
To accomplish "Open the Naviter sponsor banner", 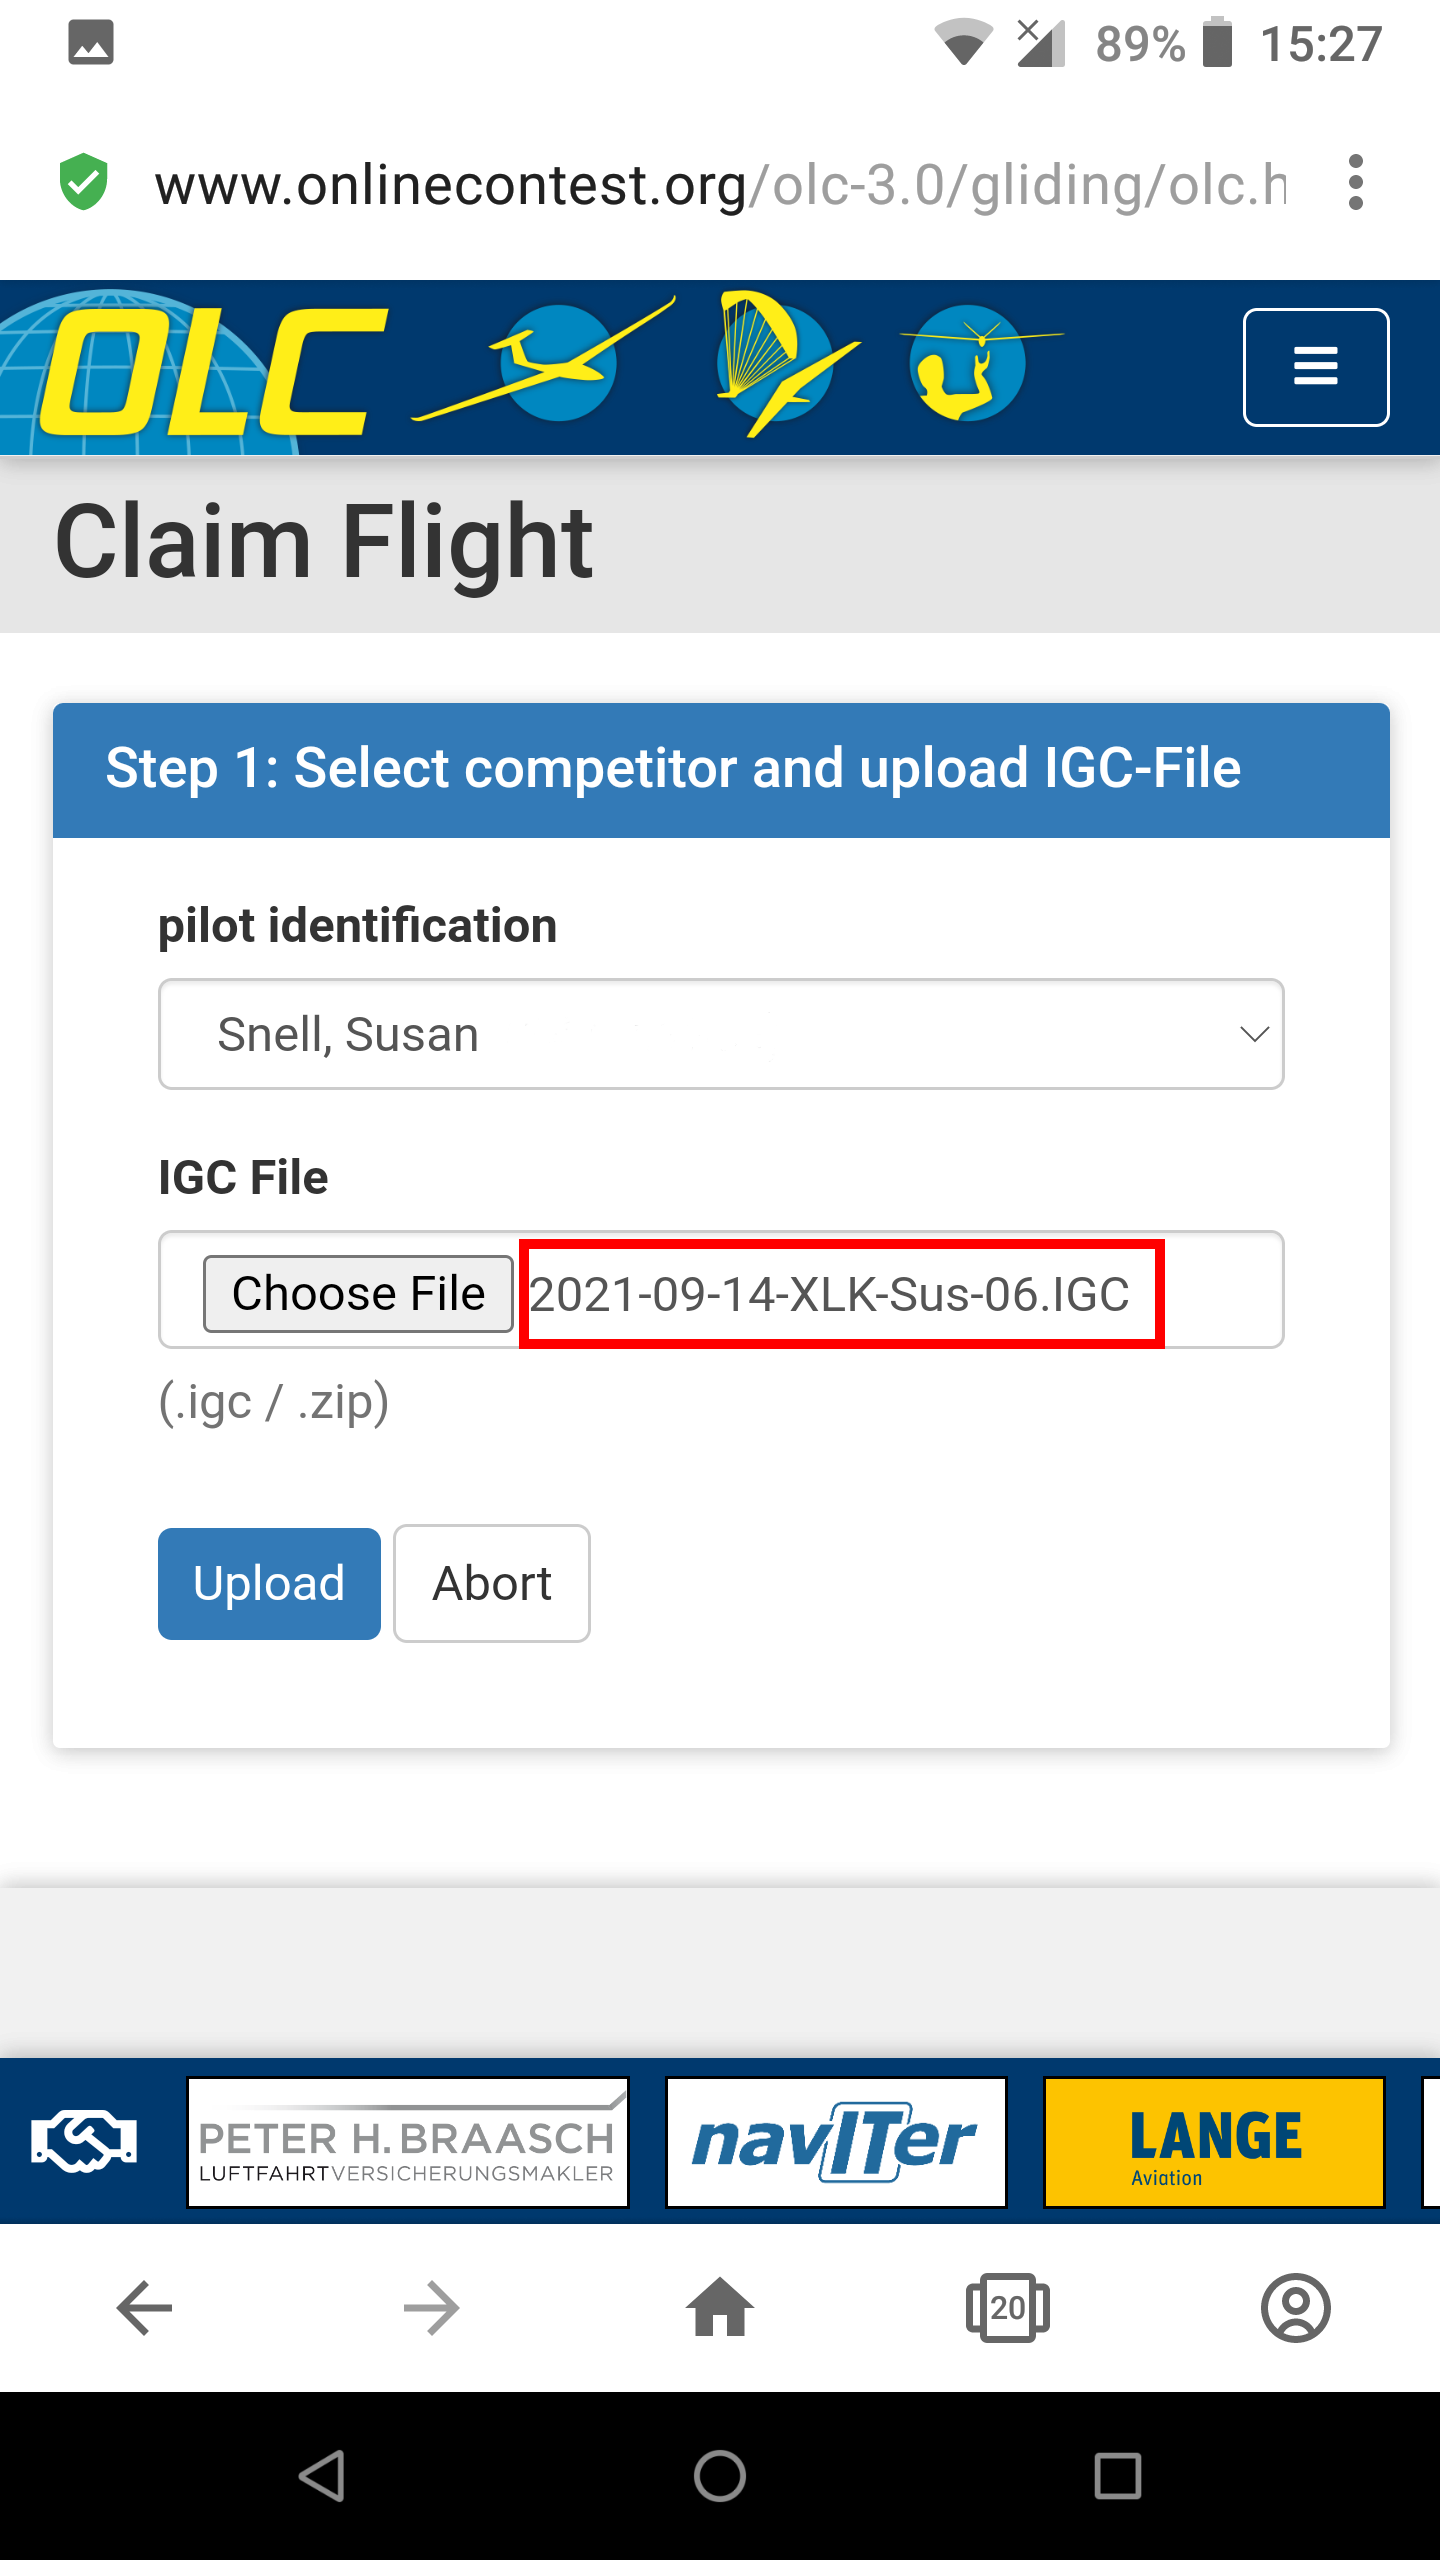I will (836, 2141).
